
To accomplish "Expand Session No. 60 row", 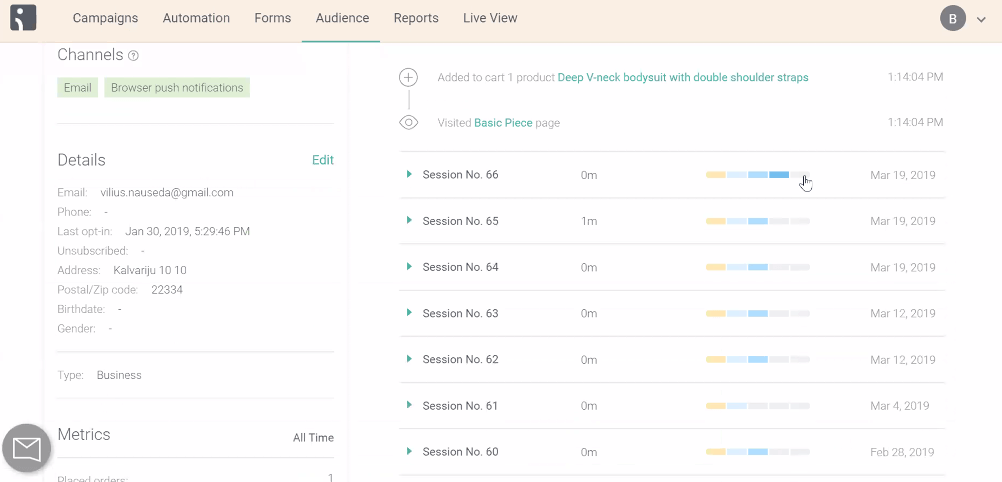I will tap(409, 452).
